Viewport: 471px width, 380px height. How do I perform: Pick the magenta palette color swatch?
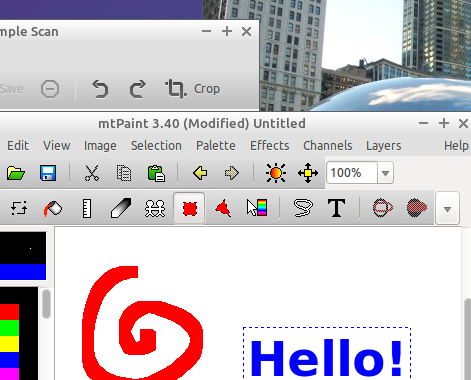pyautogui.click(x=9, y=374)
